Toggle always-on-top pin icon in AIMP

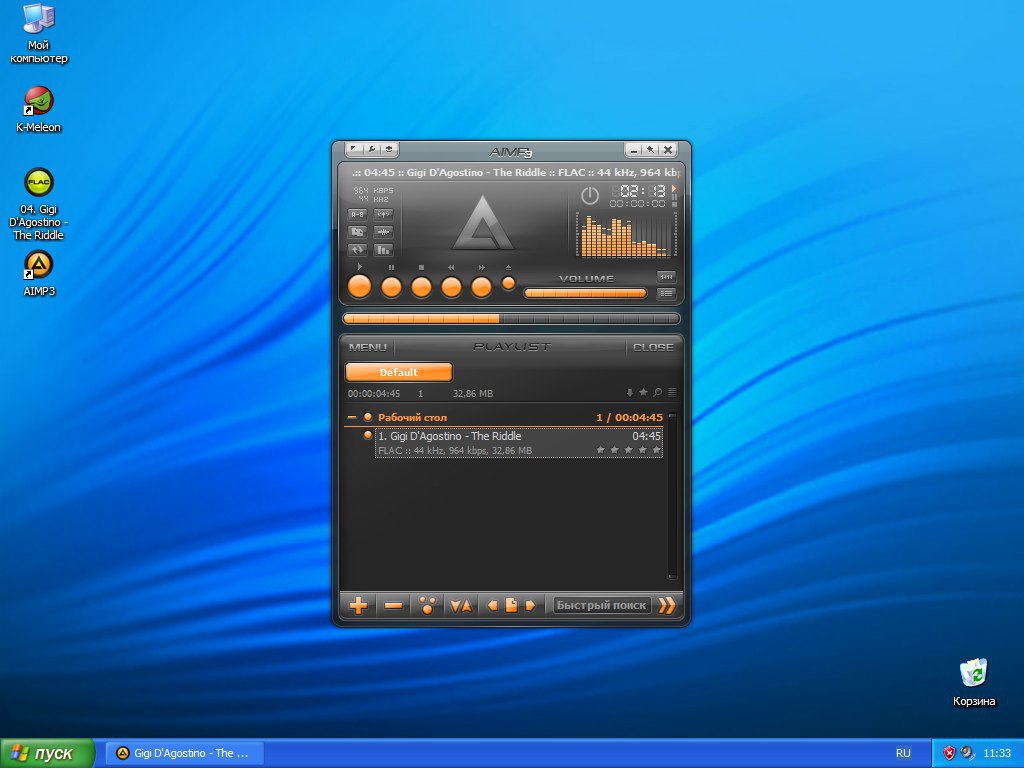click(x=650, y=150)
